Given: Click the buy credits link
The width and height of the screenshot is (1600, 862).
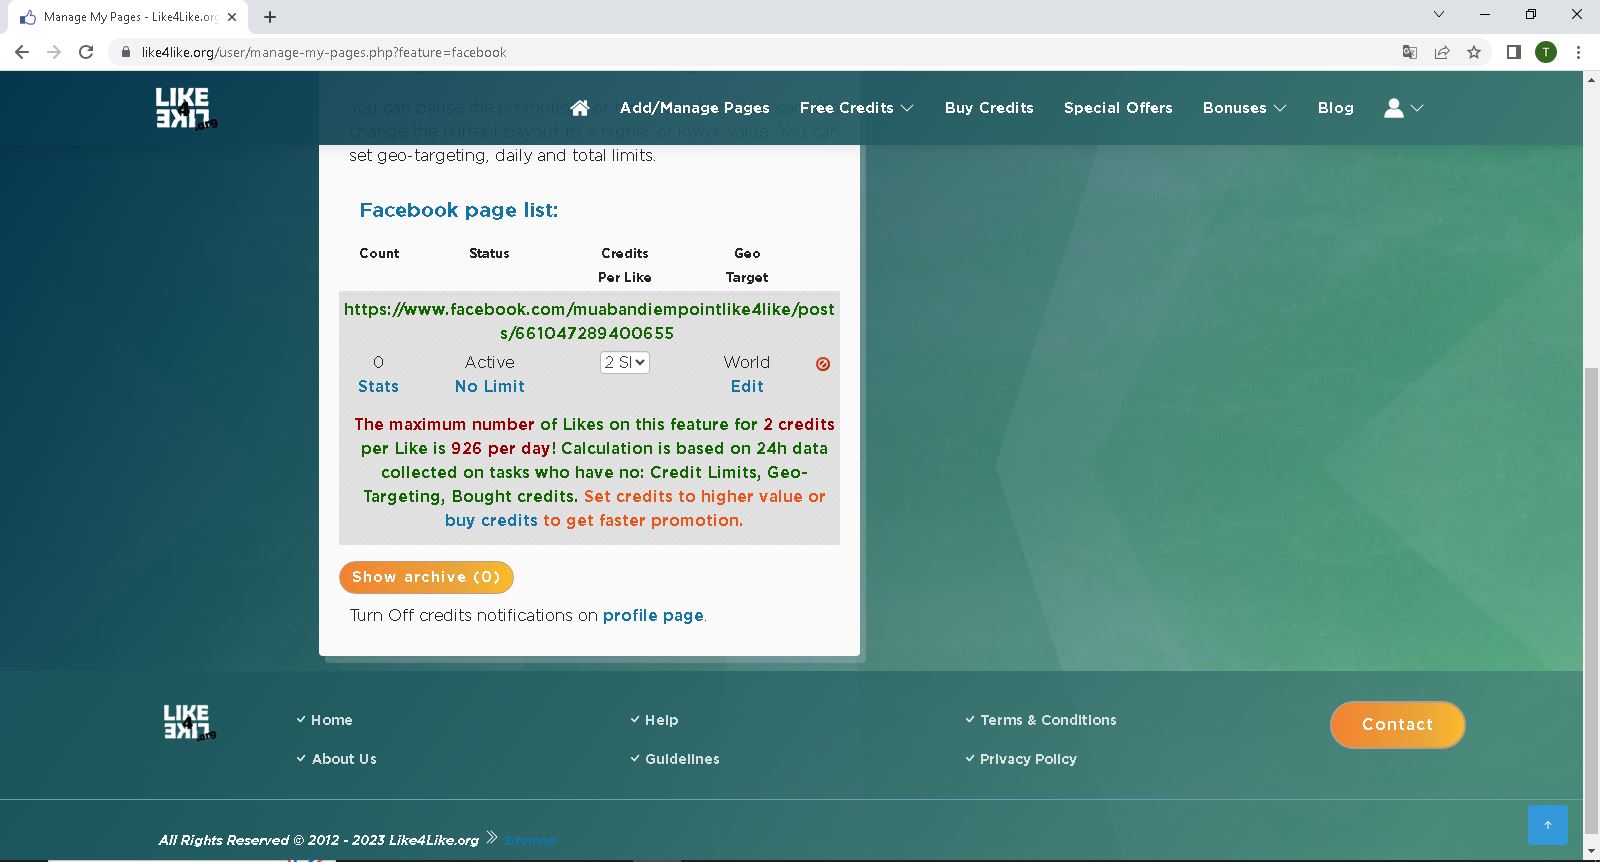Looking at the screenshot, I should (491, 520).
